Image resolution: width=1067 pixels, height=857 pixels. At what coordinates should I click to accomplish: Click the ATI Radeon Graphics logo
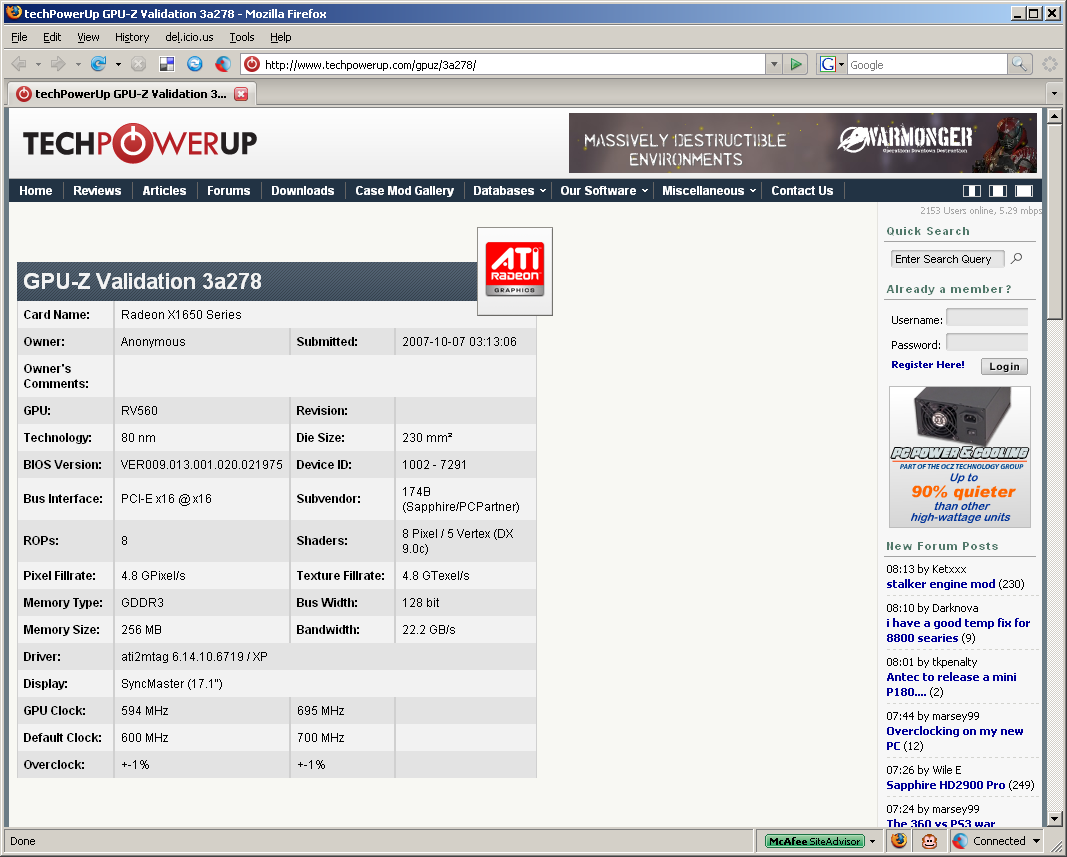pyautogui.click(x=515, y=270)
